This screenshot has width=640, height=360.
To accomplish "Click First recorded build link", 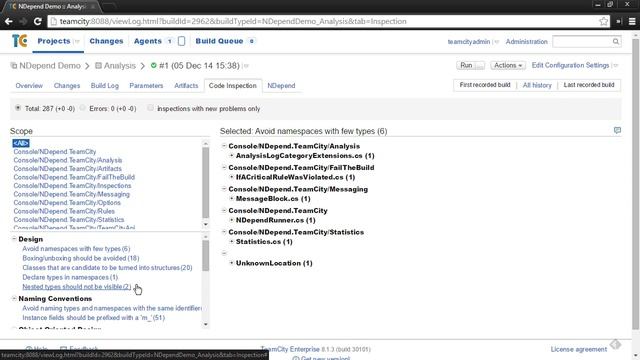I will coord(485,85).
